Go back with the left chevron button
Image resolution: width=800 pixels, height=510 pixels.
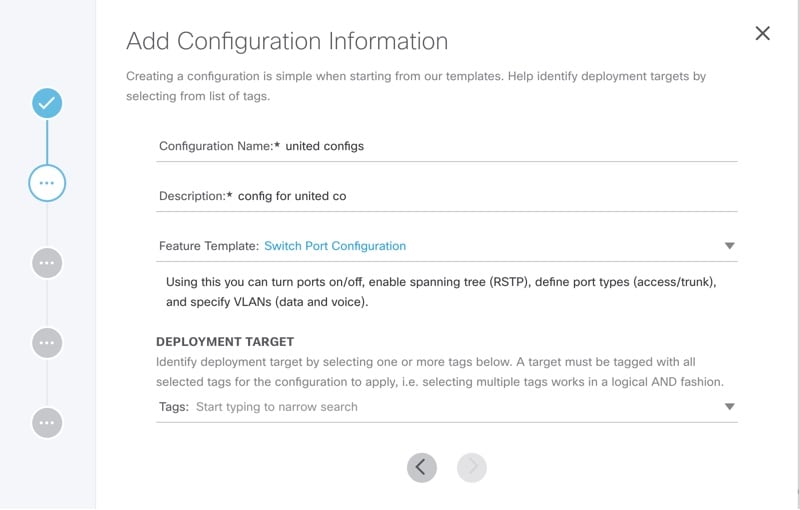point(421,467)
